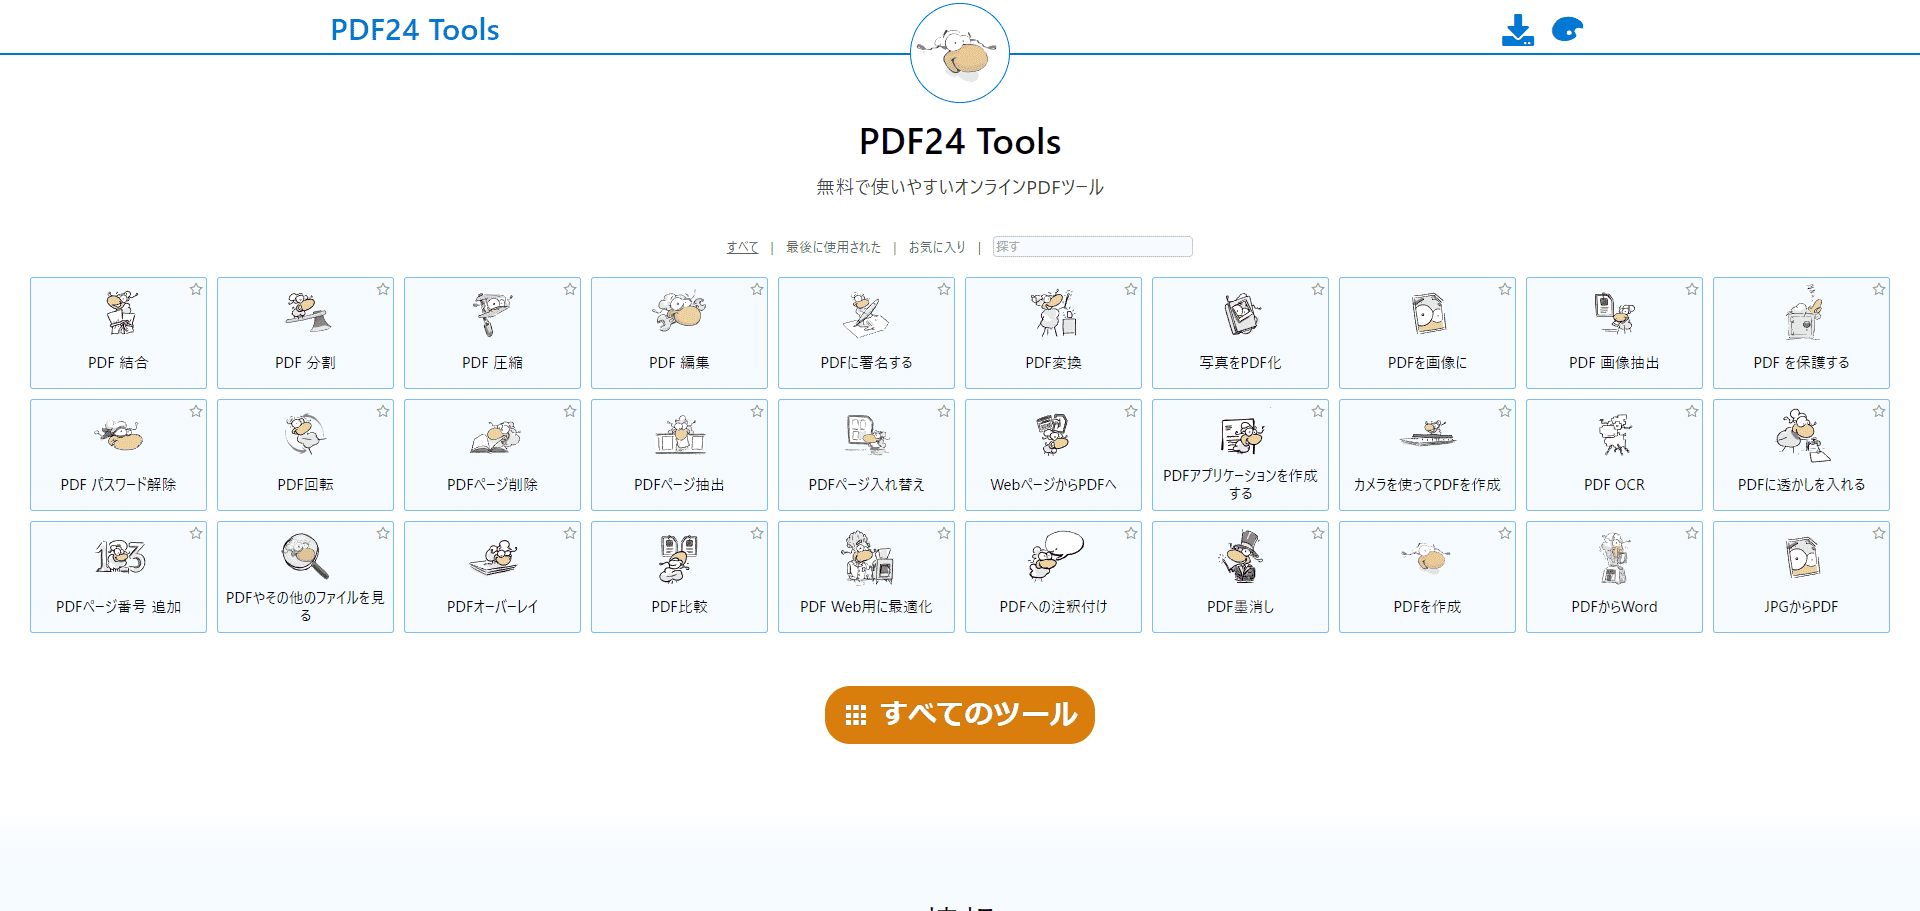Favorite the PDF 分割 tile via star
This screenshot has width=1920, height=911.
coord(383,289)
